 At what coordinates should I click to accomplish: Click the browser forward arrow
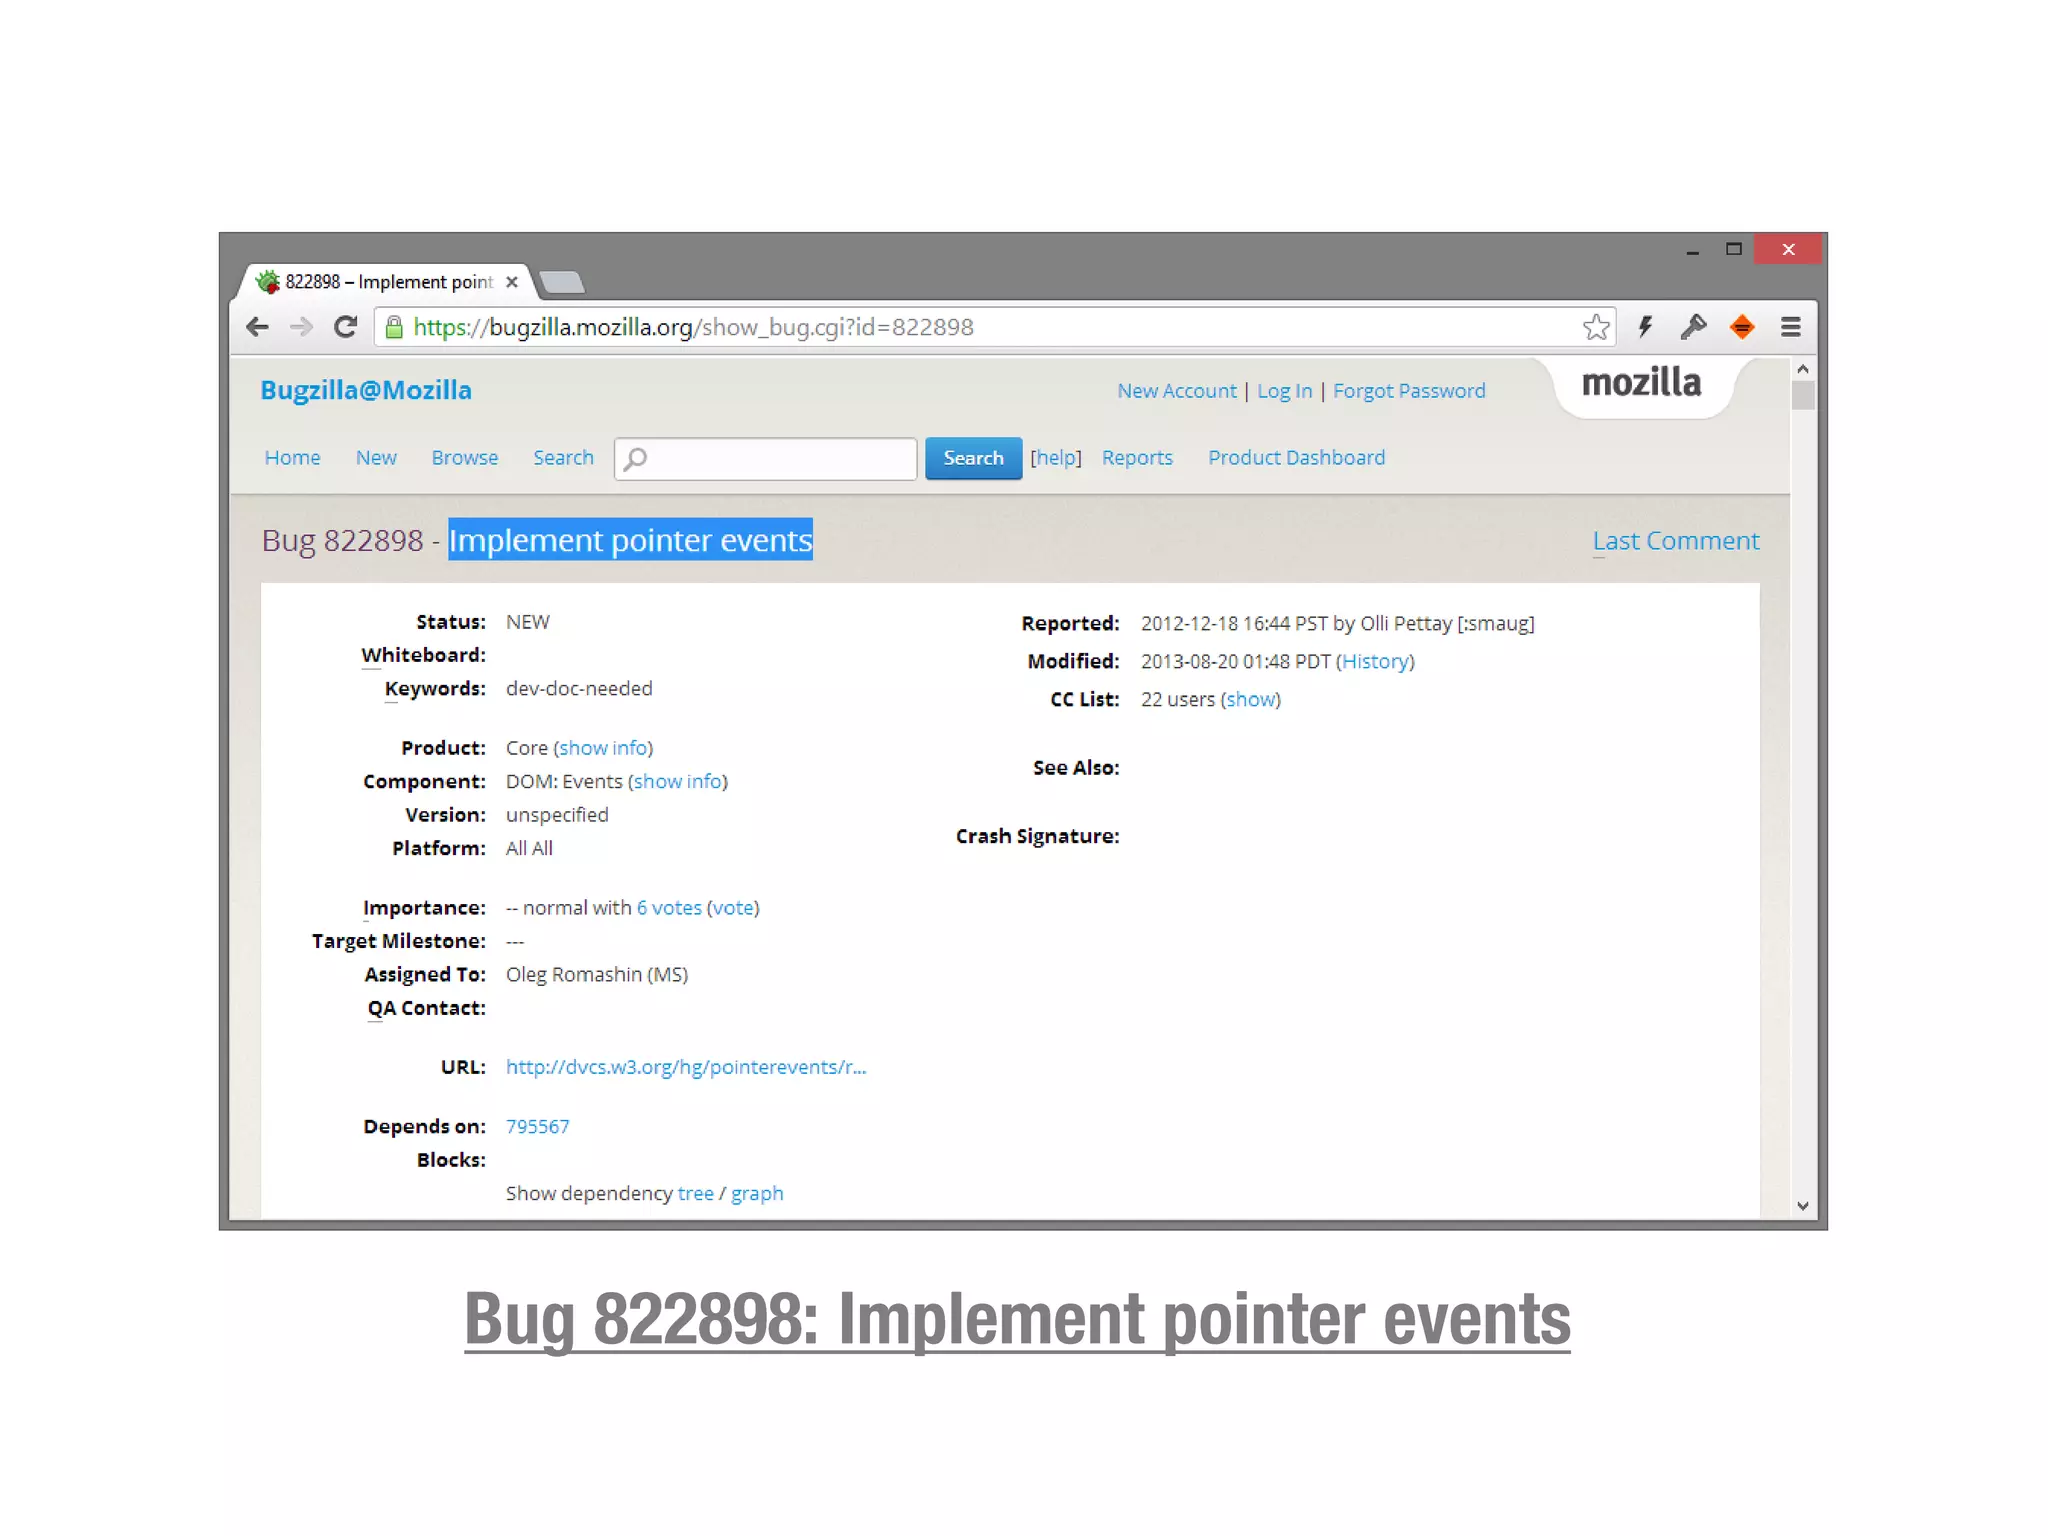pyautogui.click(x=301, y=327)
